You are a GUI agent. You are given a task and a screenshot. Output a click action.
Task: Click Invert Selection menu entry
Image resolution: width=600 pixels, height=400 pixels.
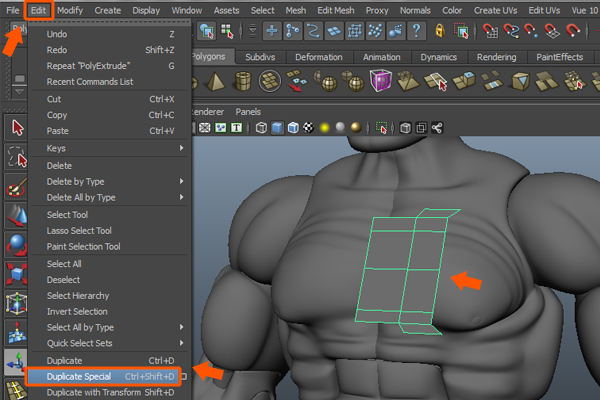(x=78, y=311)
